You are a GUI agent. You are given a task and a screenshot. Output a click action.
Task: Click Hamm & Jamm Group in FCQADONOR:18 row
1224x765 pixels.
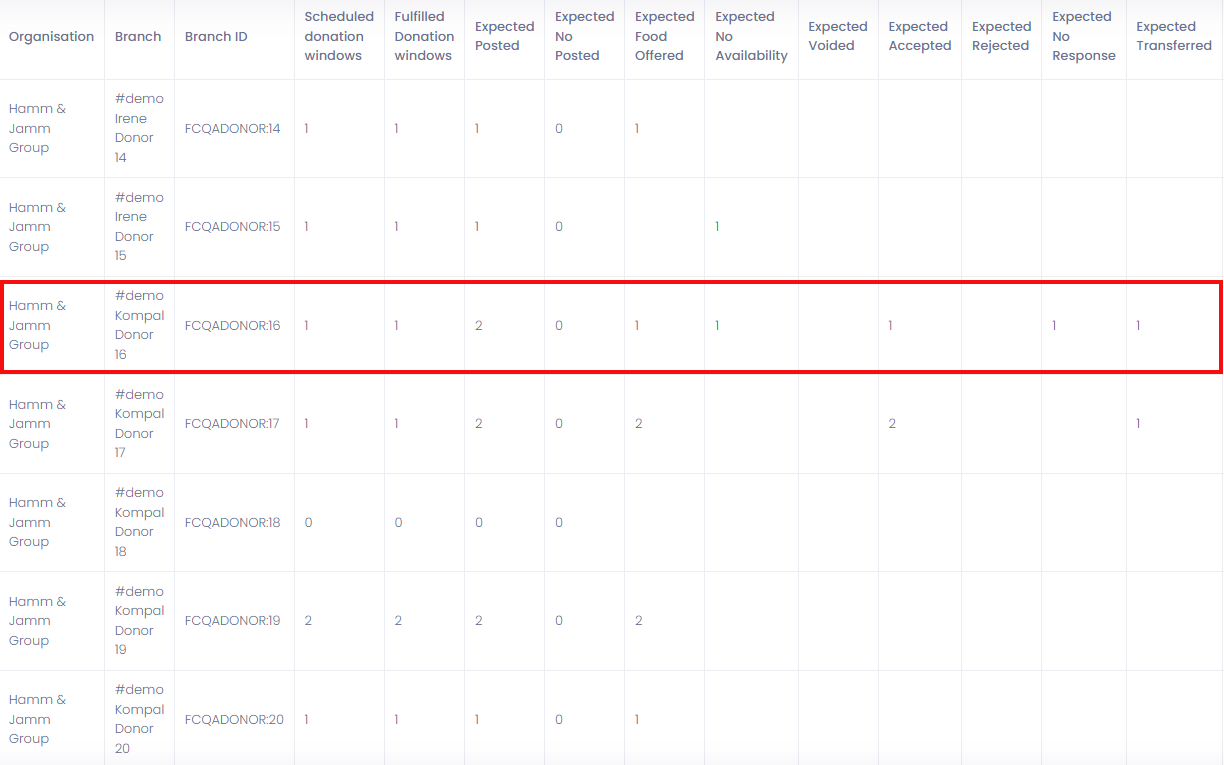click(37, 522)
